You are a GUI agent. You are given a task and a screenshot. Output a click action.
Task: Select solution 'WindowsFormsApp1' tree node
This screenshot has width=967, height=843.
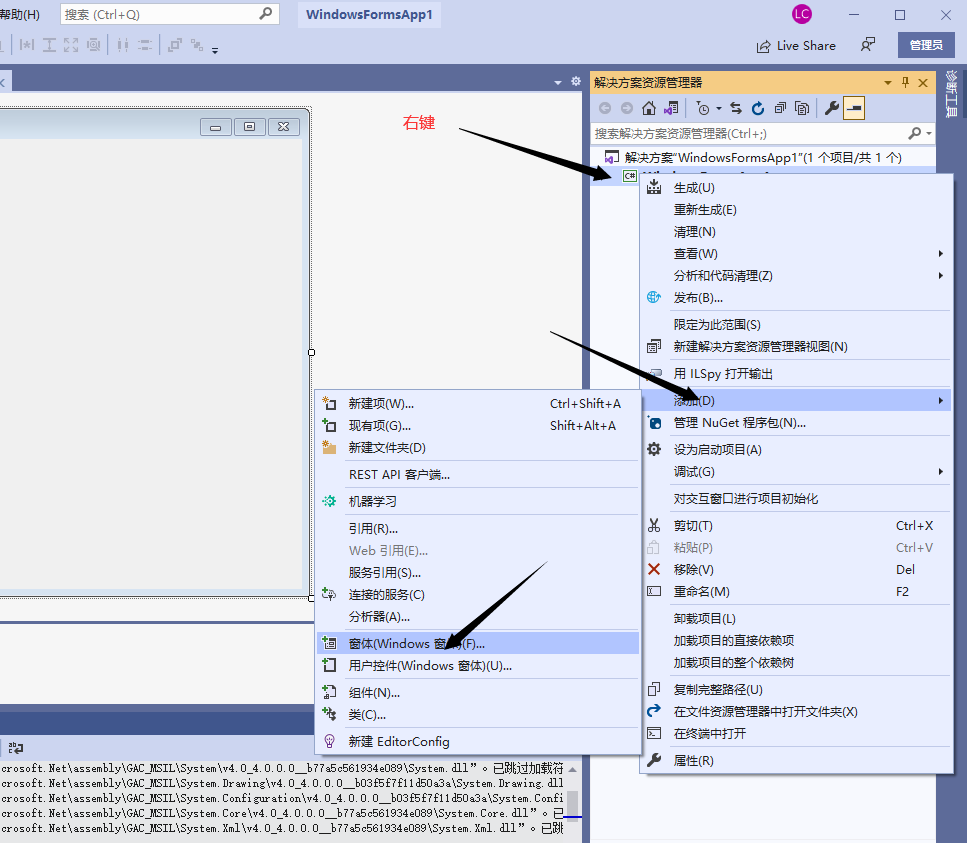point(763,158)
